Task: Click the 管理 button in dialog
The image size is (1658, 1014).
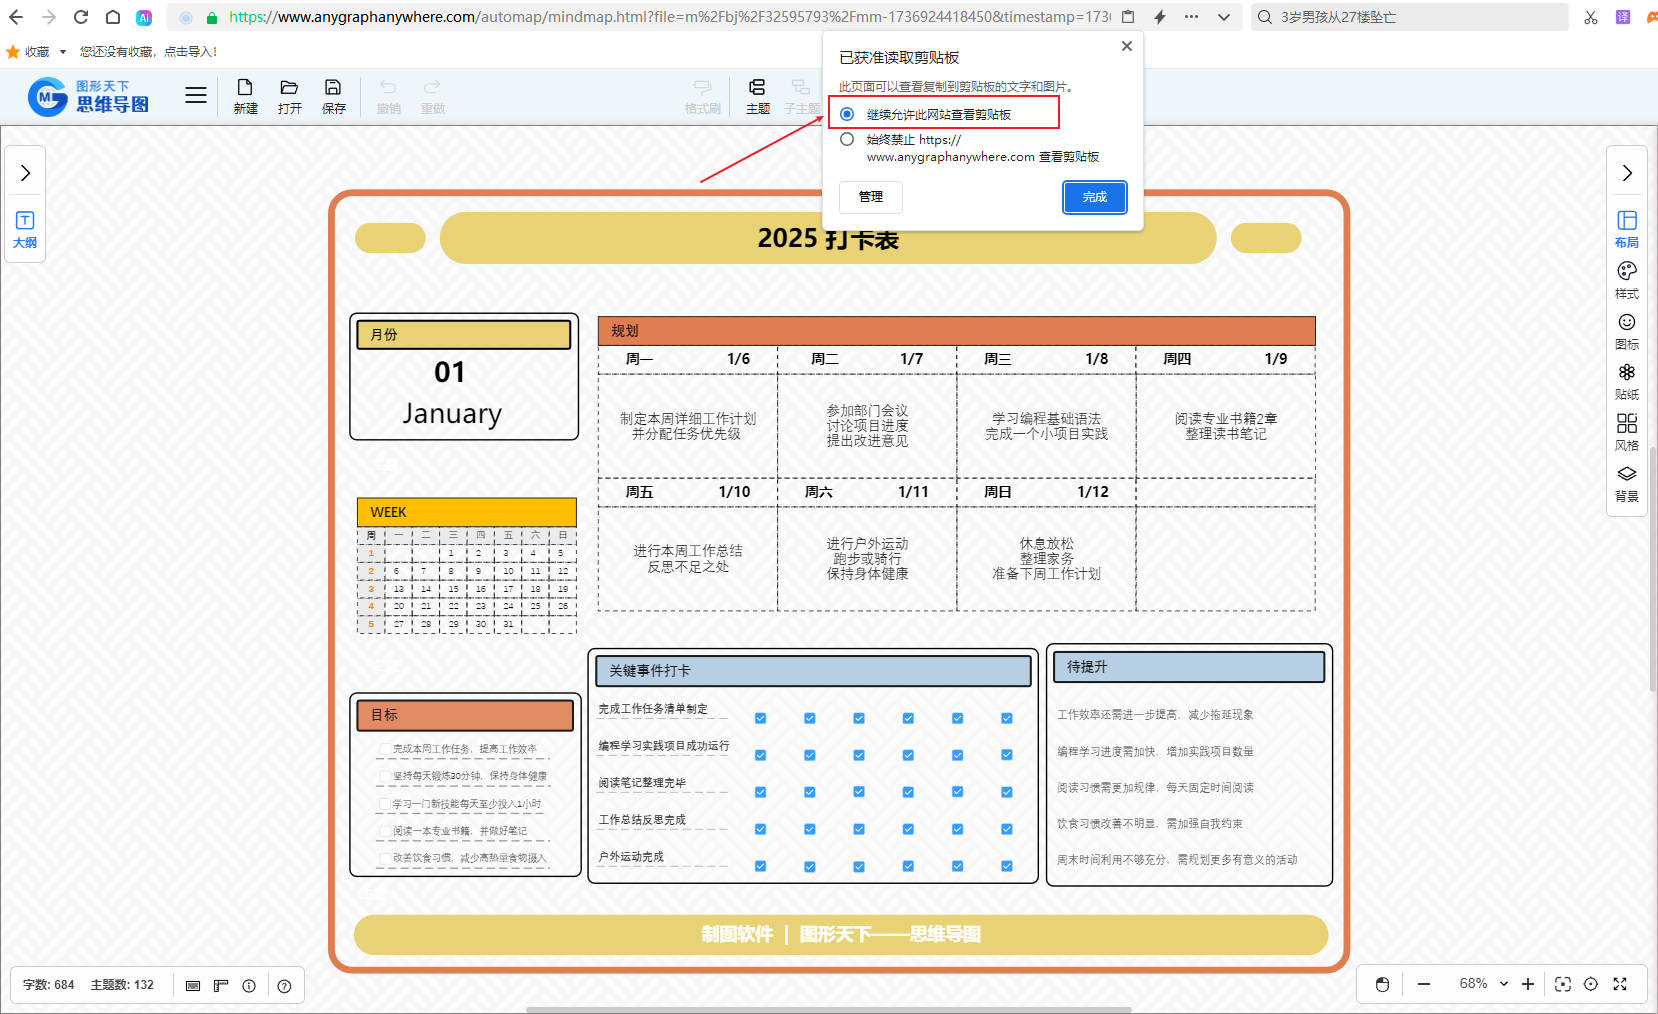Action: pyautogui.click(x=870, y=197)
